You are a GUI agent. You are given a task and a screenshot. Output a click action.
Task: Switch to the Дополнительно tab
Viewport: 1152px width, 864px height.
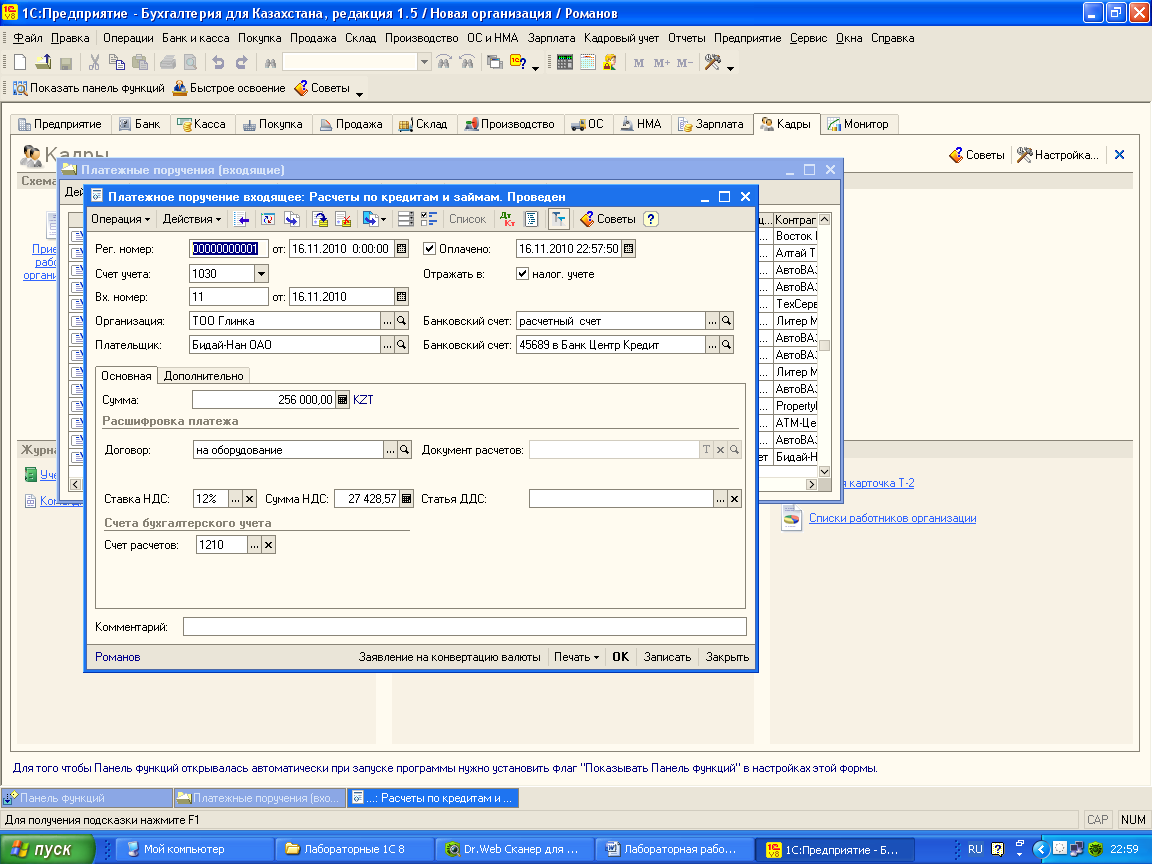point(204,375)
